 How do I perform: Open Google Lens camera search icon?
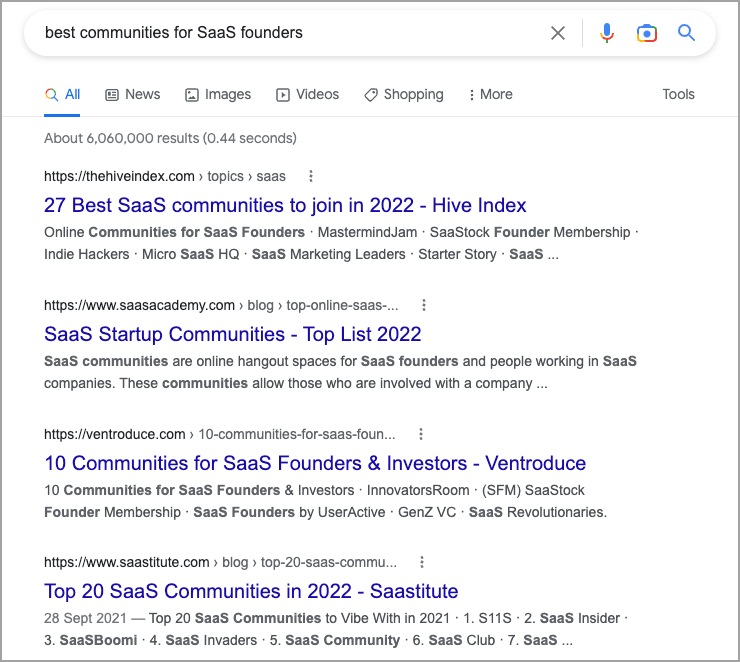tap(647, 33)
